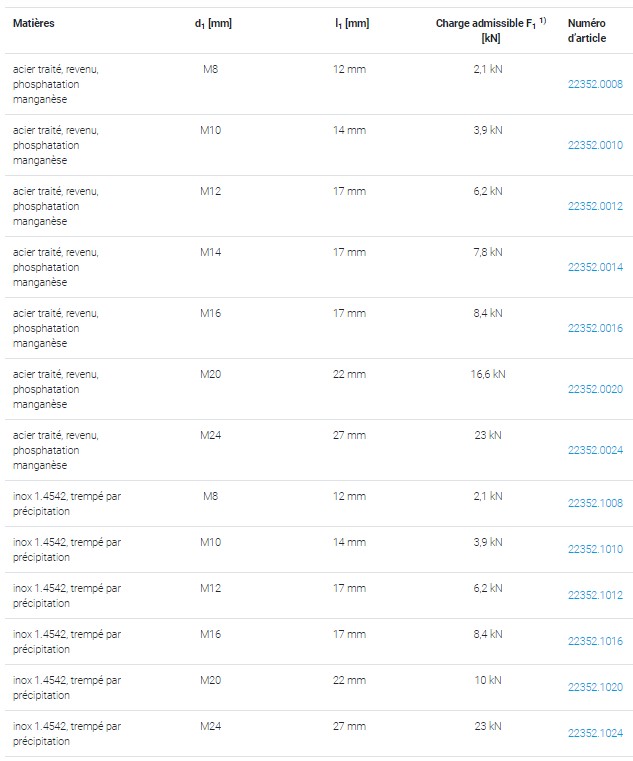This screenshot has width=633, height=761.
Task: Click the Matières column header
Action: [33, 23]
